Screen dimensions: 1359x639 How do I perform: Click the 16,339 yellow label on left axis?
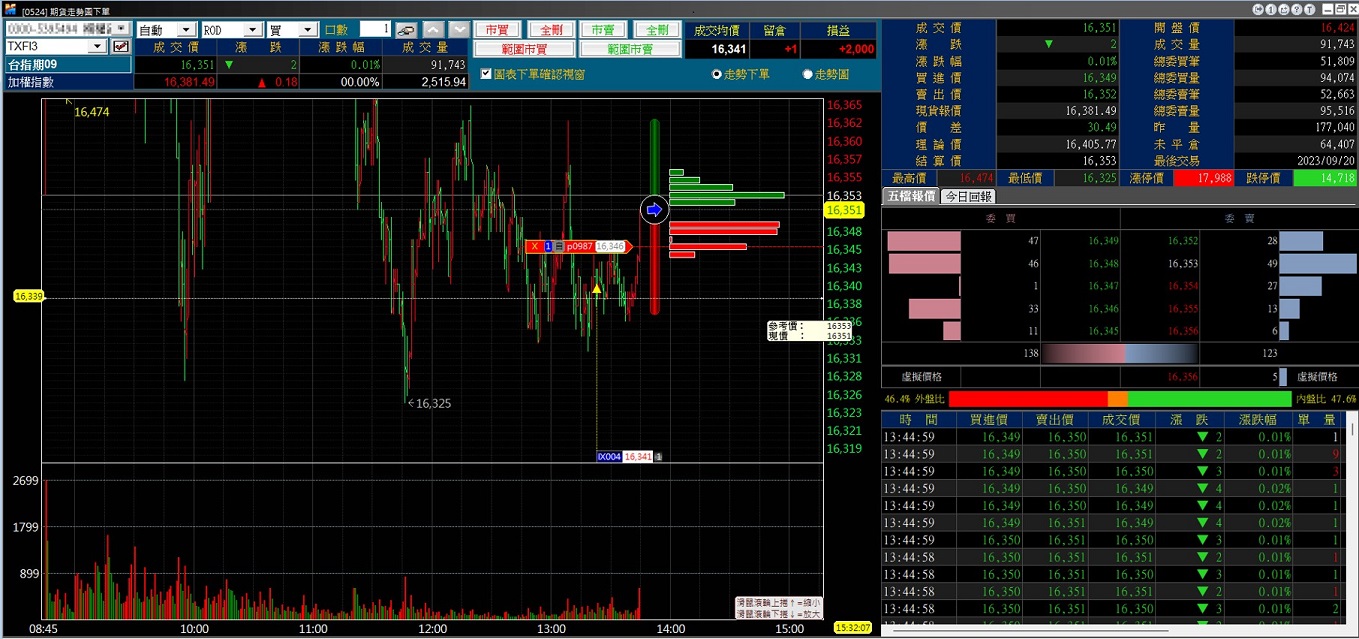click(x=27, y=296)
